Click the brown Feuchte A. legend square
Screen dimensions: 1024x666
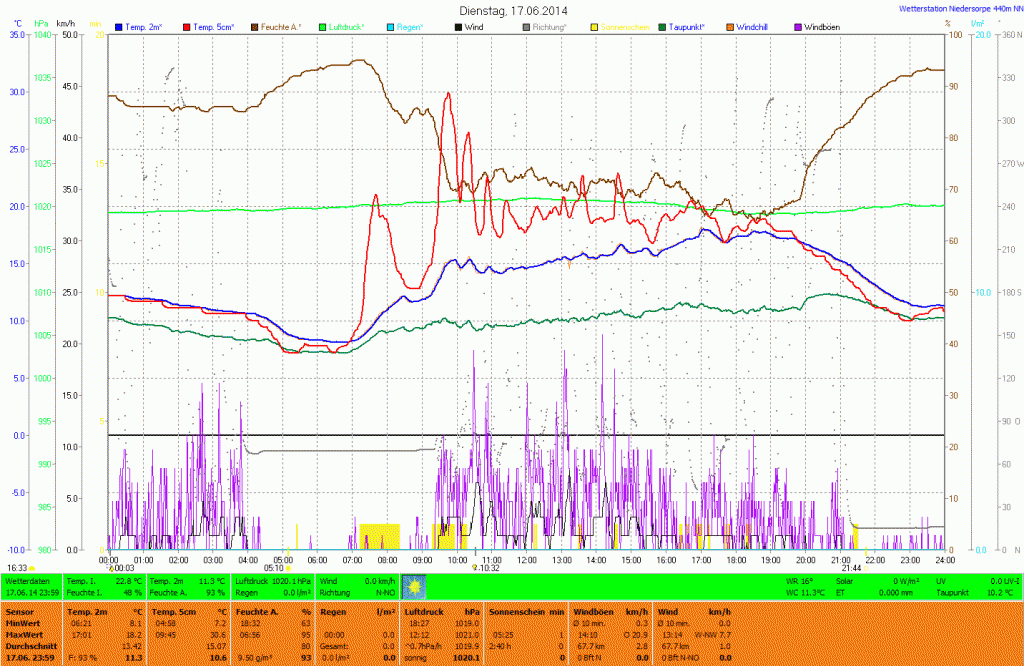[254, 26]
